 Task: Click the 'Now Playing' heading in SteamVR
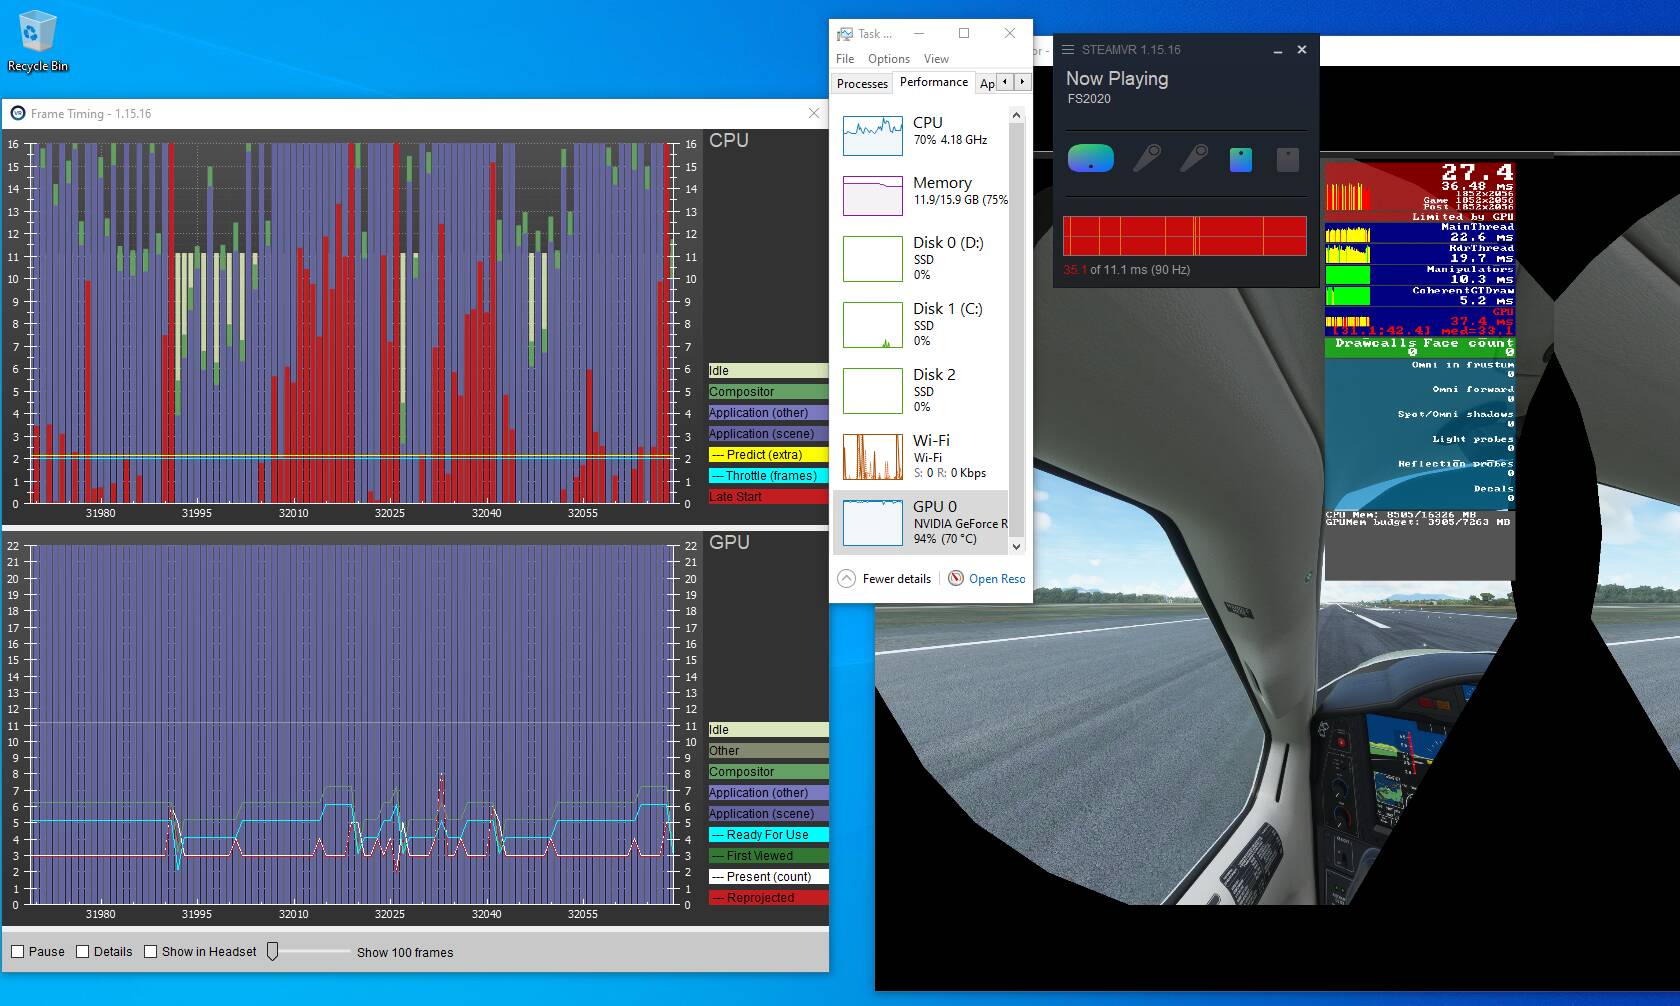[x=1117, y=78]
